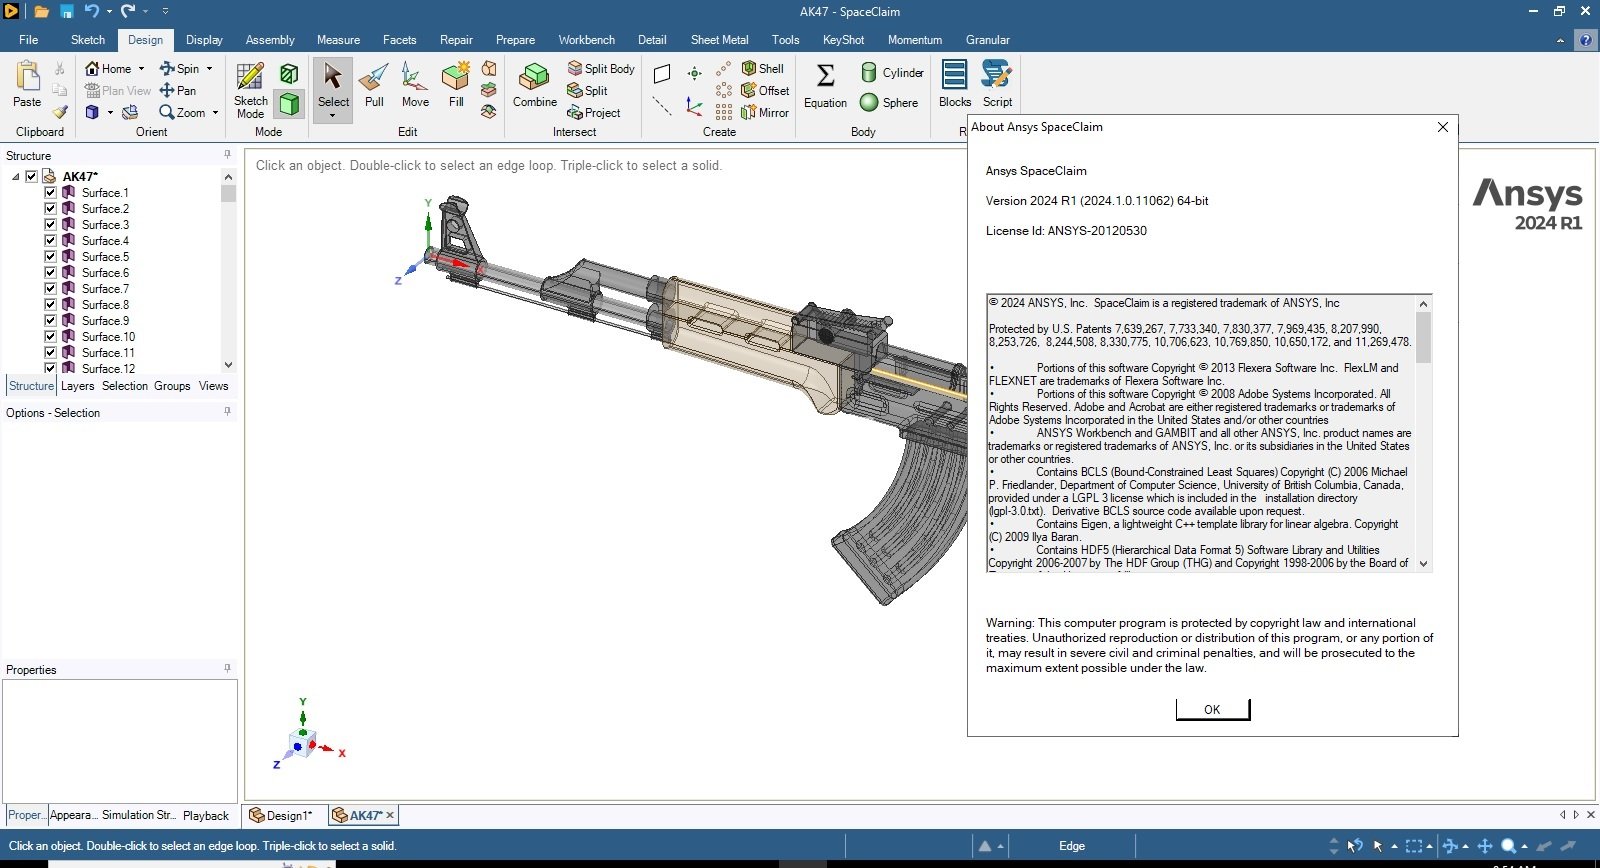Close the AK47 document tab
Image resolution: width=1600 pixels, height=868 pixels.
pyautogui.click(x=390, y=815)
